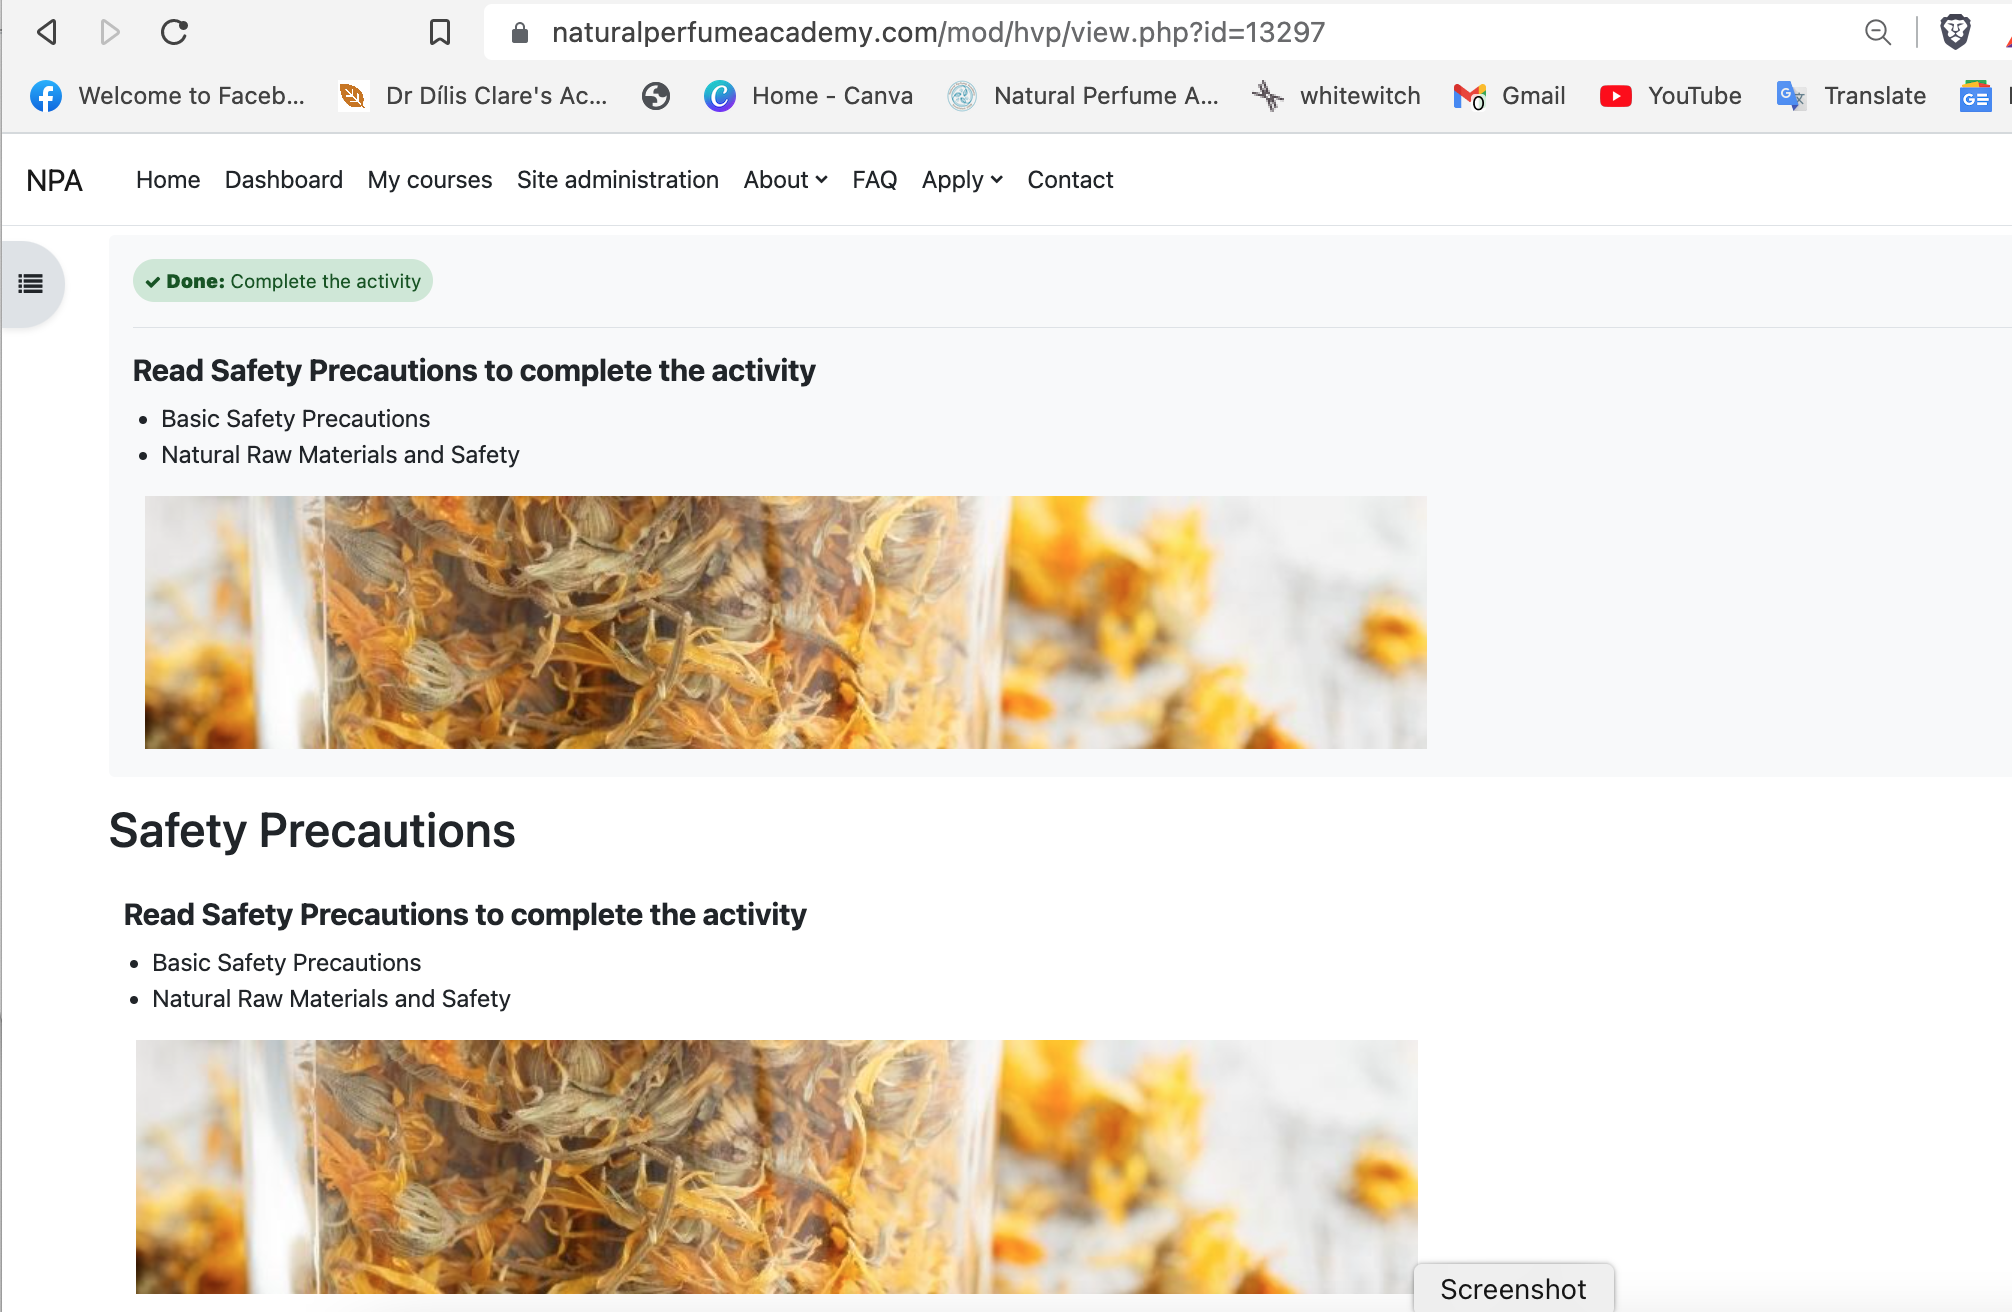
Task: Click upper 'Basic Safety Precautions' bullet text
Action: (296, 419)
